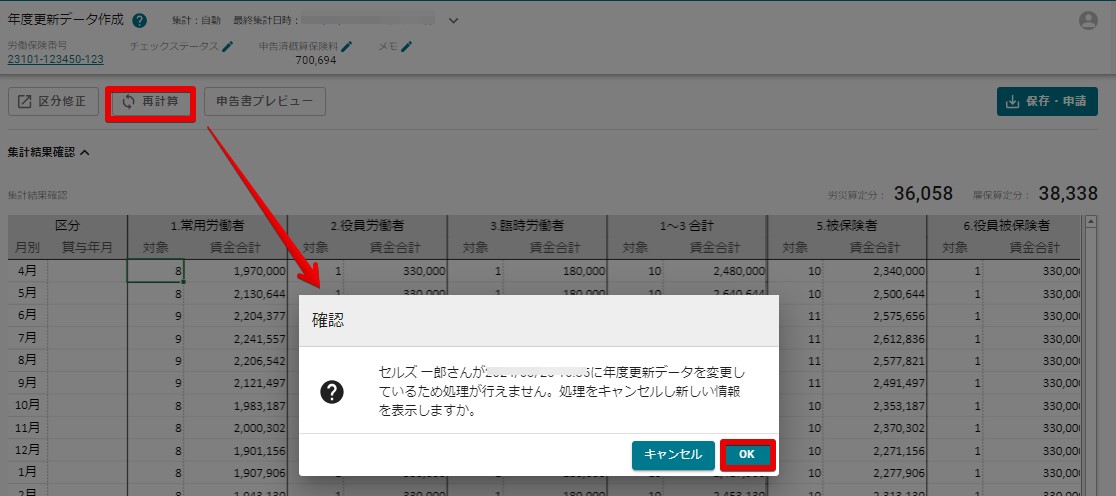Edit チェックステータス with pencil icon
The width and height of the screenshot is (1116, 496).
(228, 46)
